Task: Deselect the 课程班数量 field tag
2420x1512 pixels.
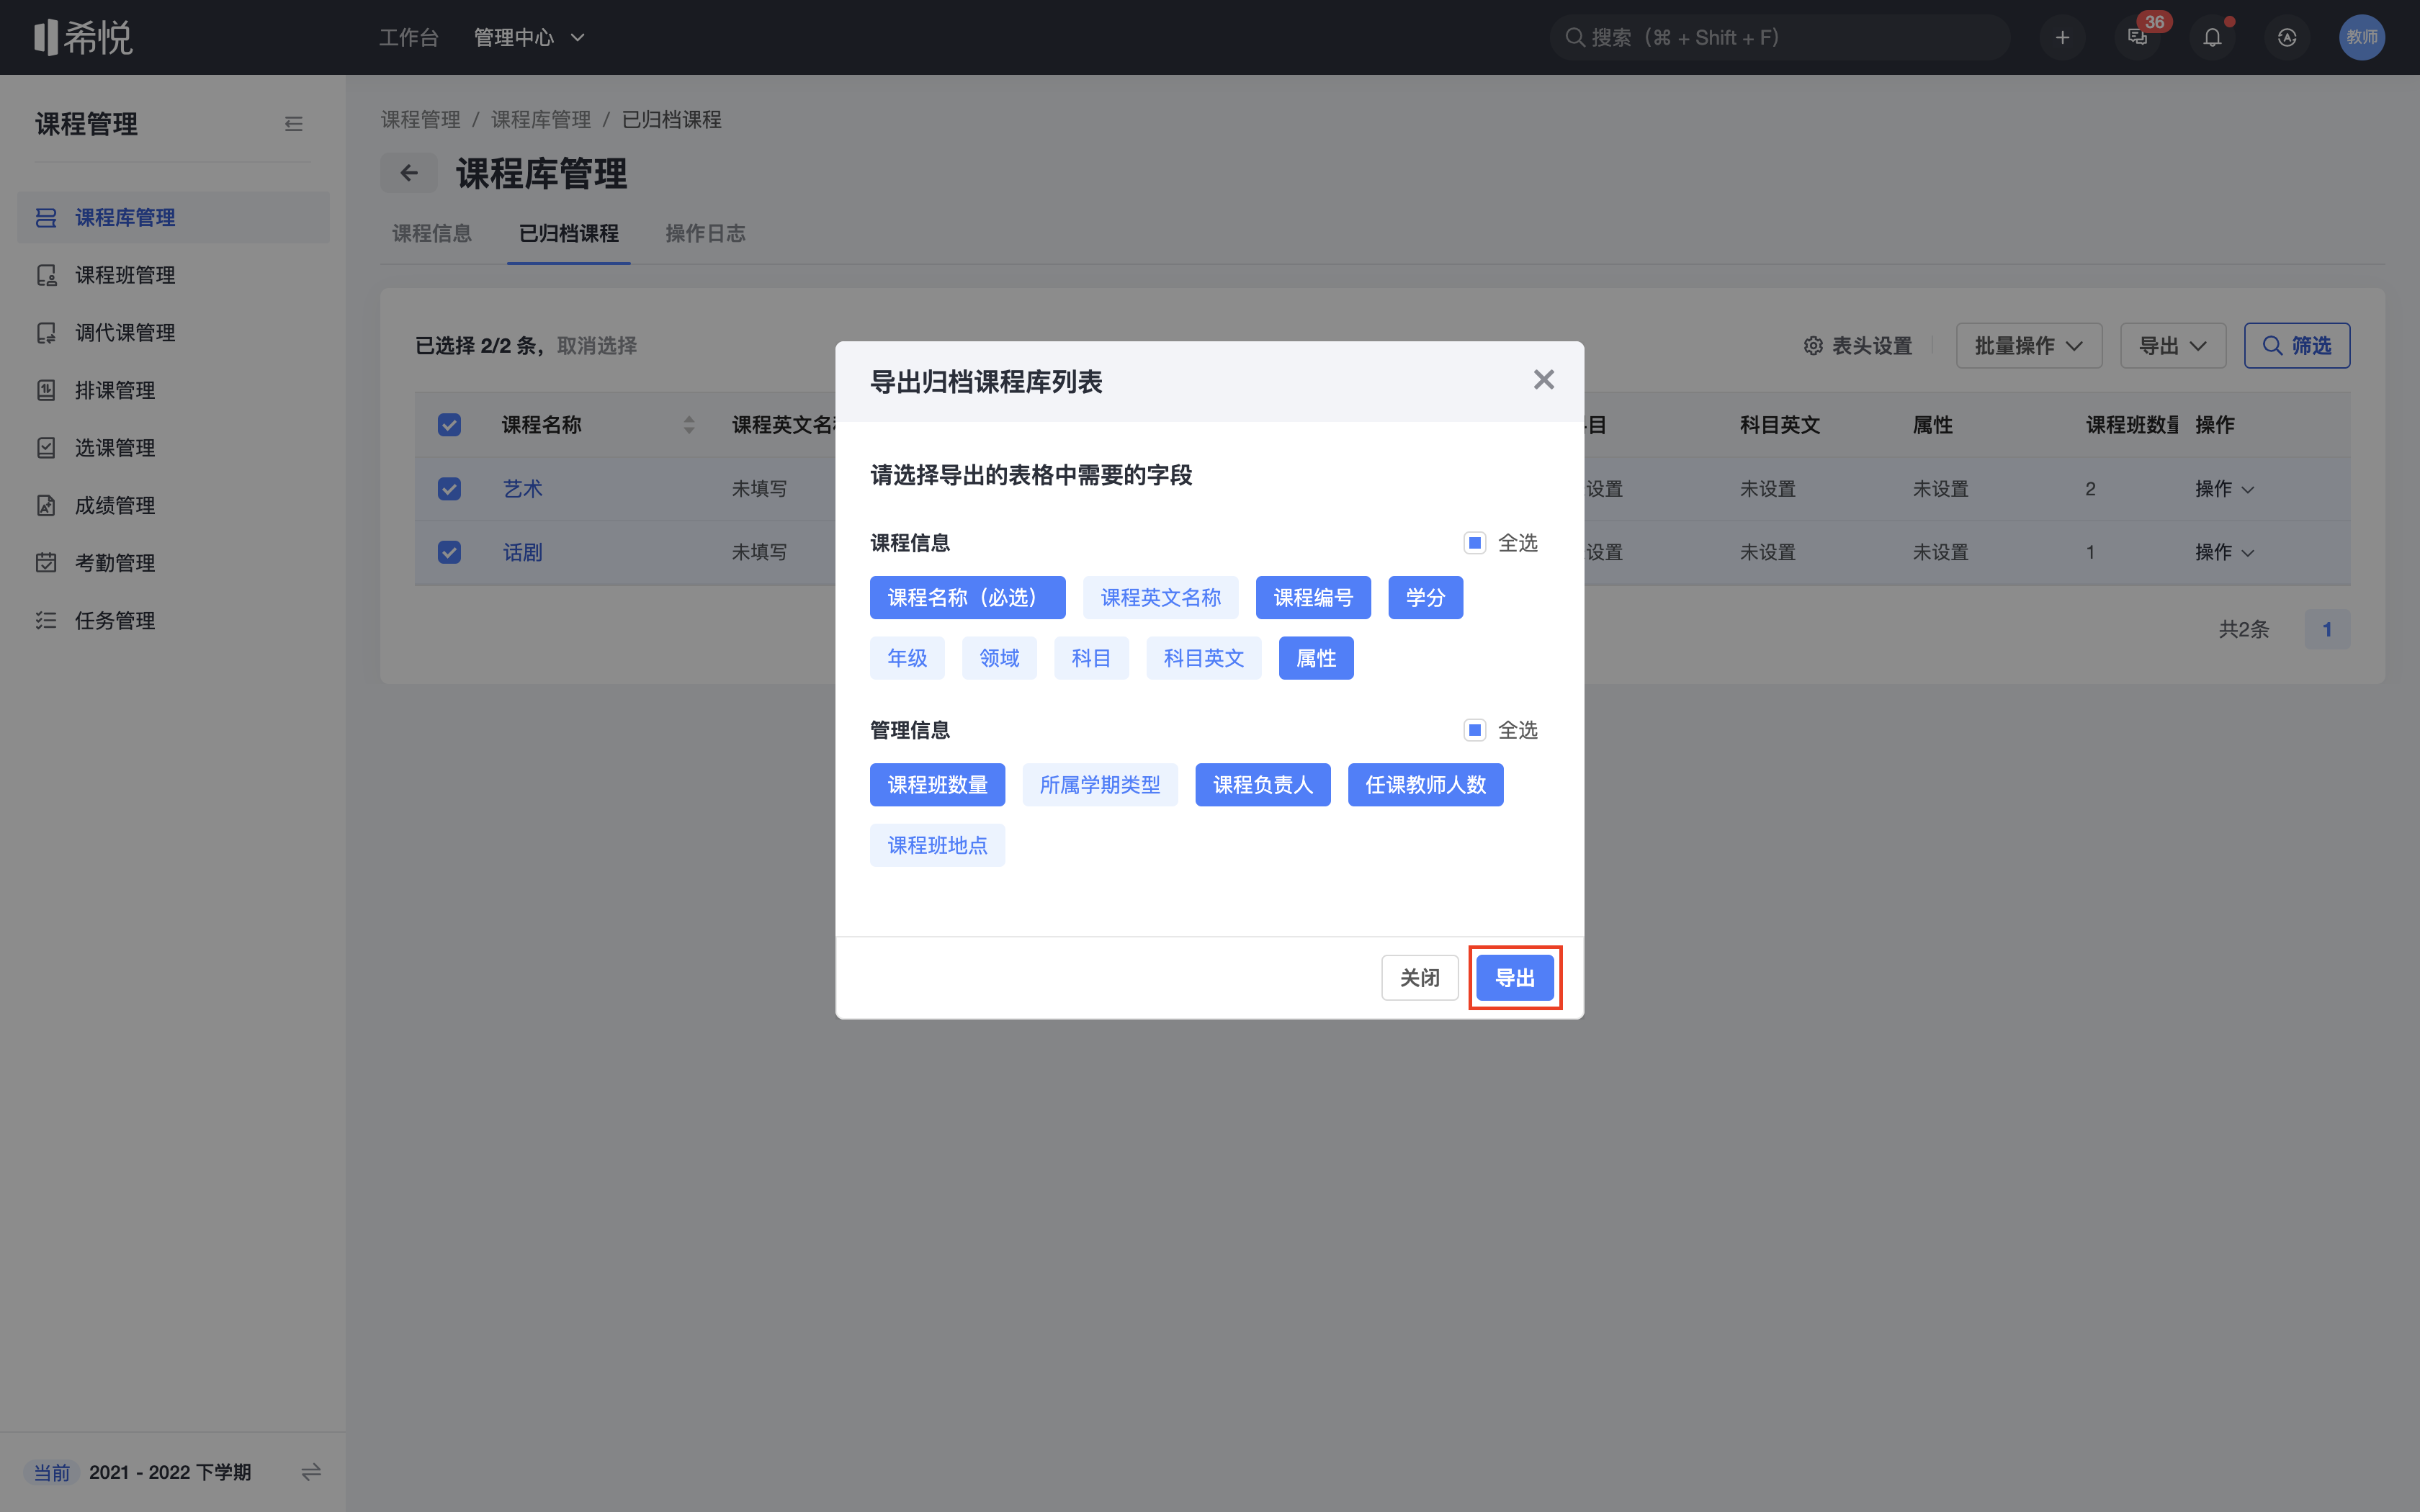Action: click(937, 785)
